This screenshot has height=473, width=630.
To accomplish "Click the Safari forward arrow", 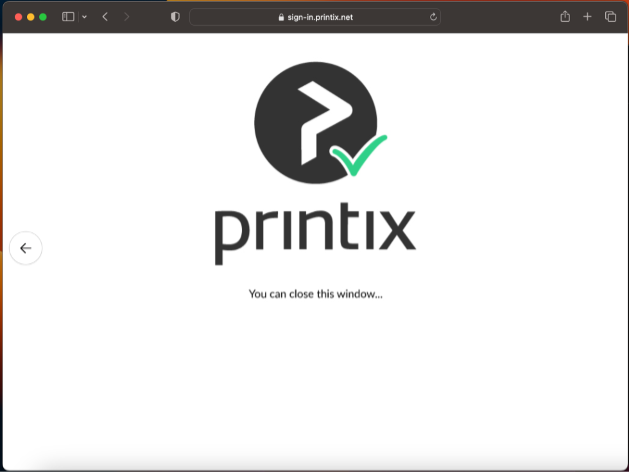I will tap(127, 17).
